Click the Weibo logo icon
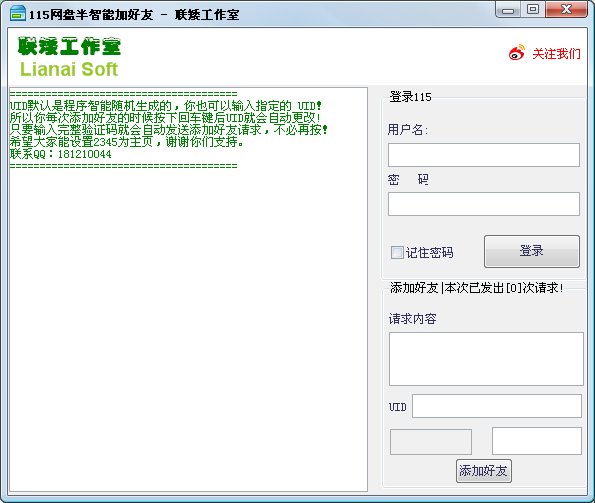The height and width of the screenshot is (503, 595). 517,53
